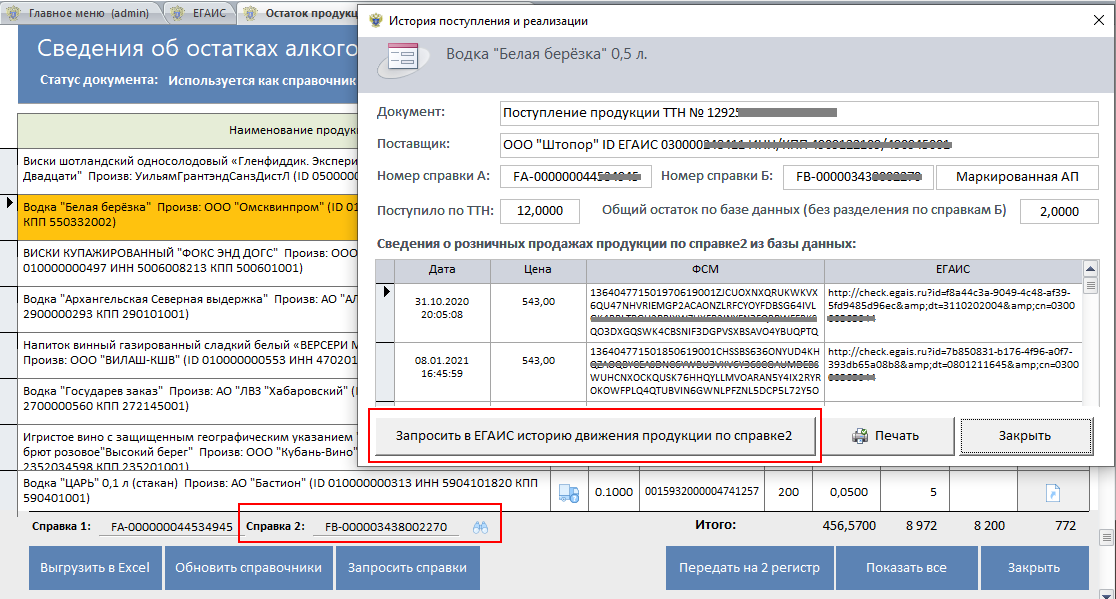This screenshot has width=1116, height=599.
Task: Click the Запросить справки button
Action: coord(406,568)
